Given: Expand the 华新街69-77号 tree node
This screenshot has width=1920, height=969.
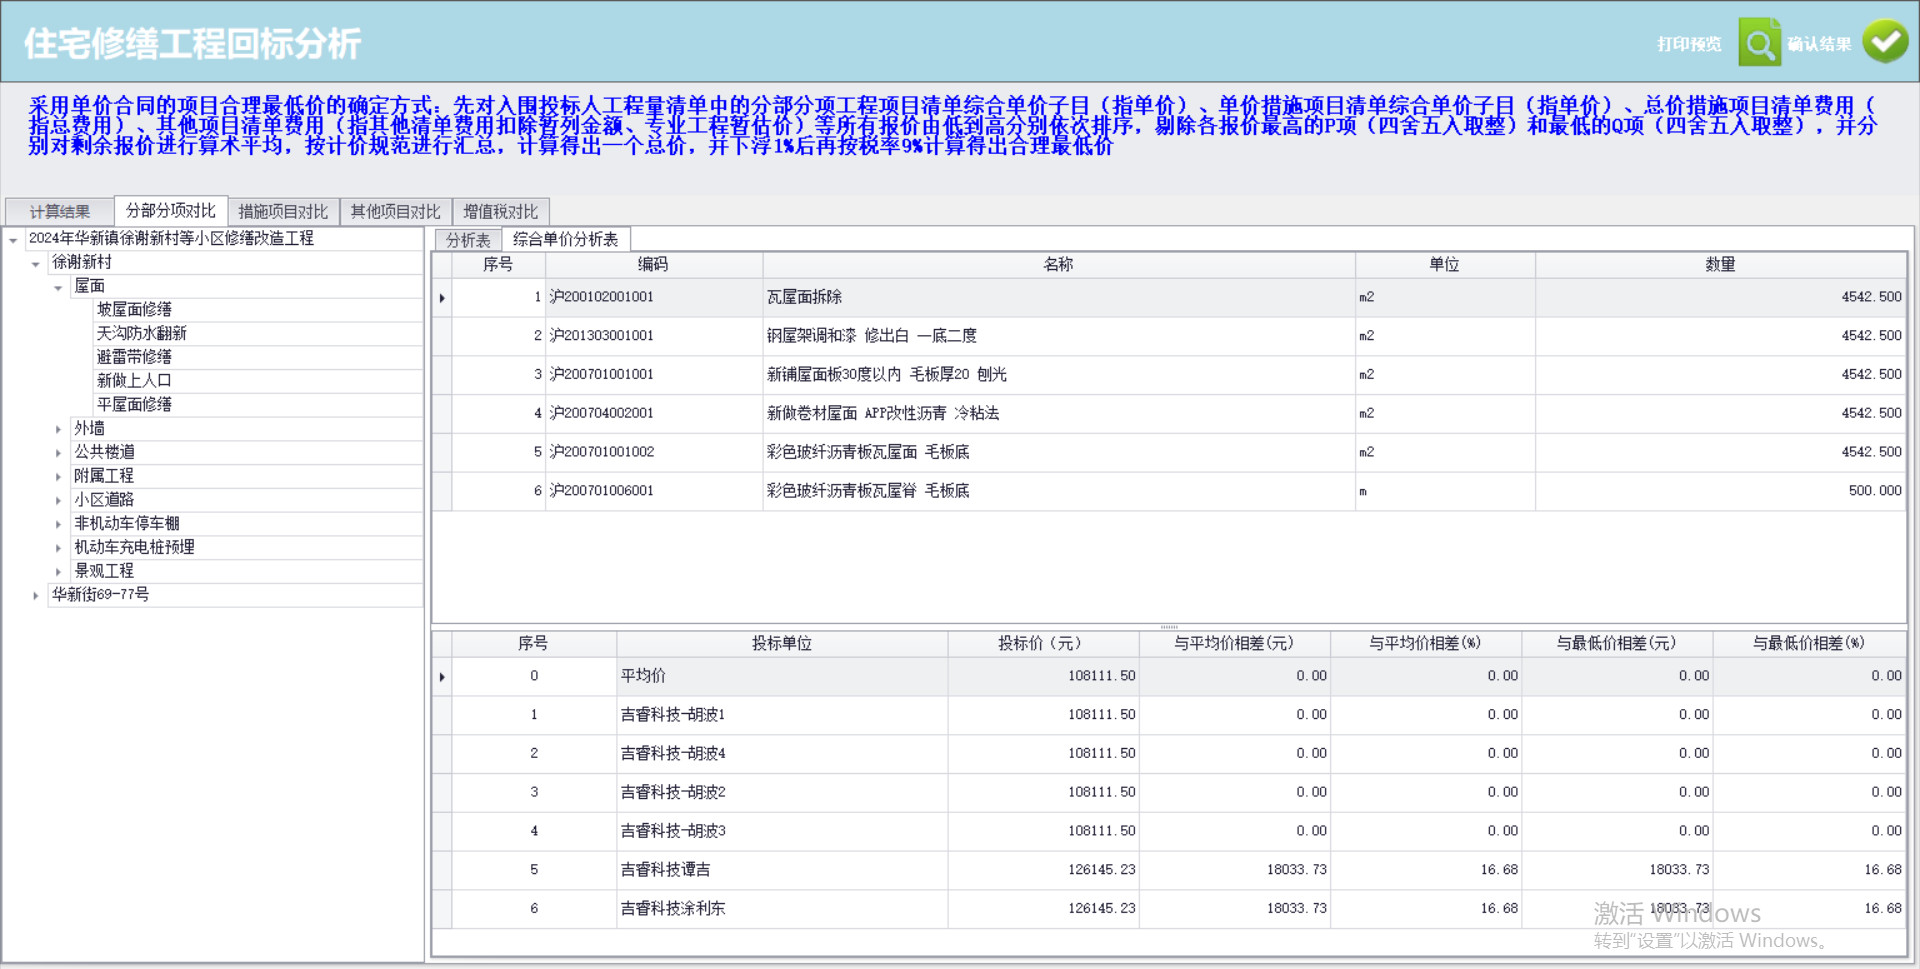Looking at the screenshot, I should coord(36,596).
